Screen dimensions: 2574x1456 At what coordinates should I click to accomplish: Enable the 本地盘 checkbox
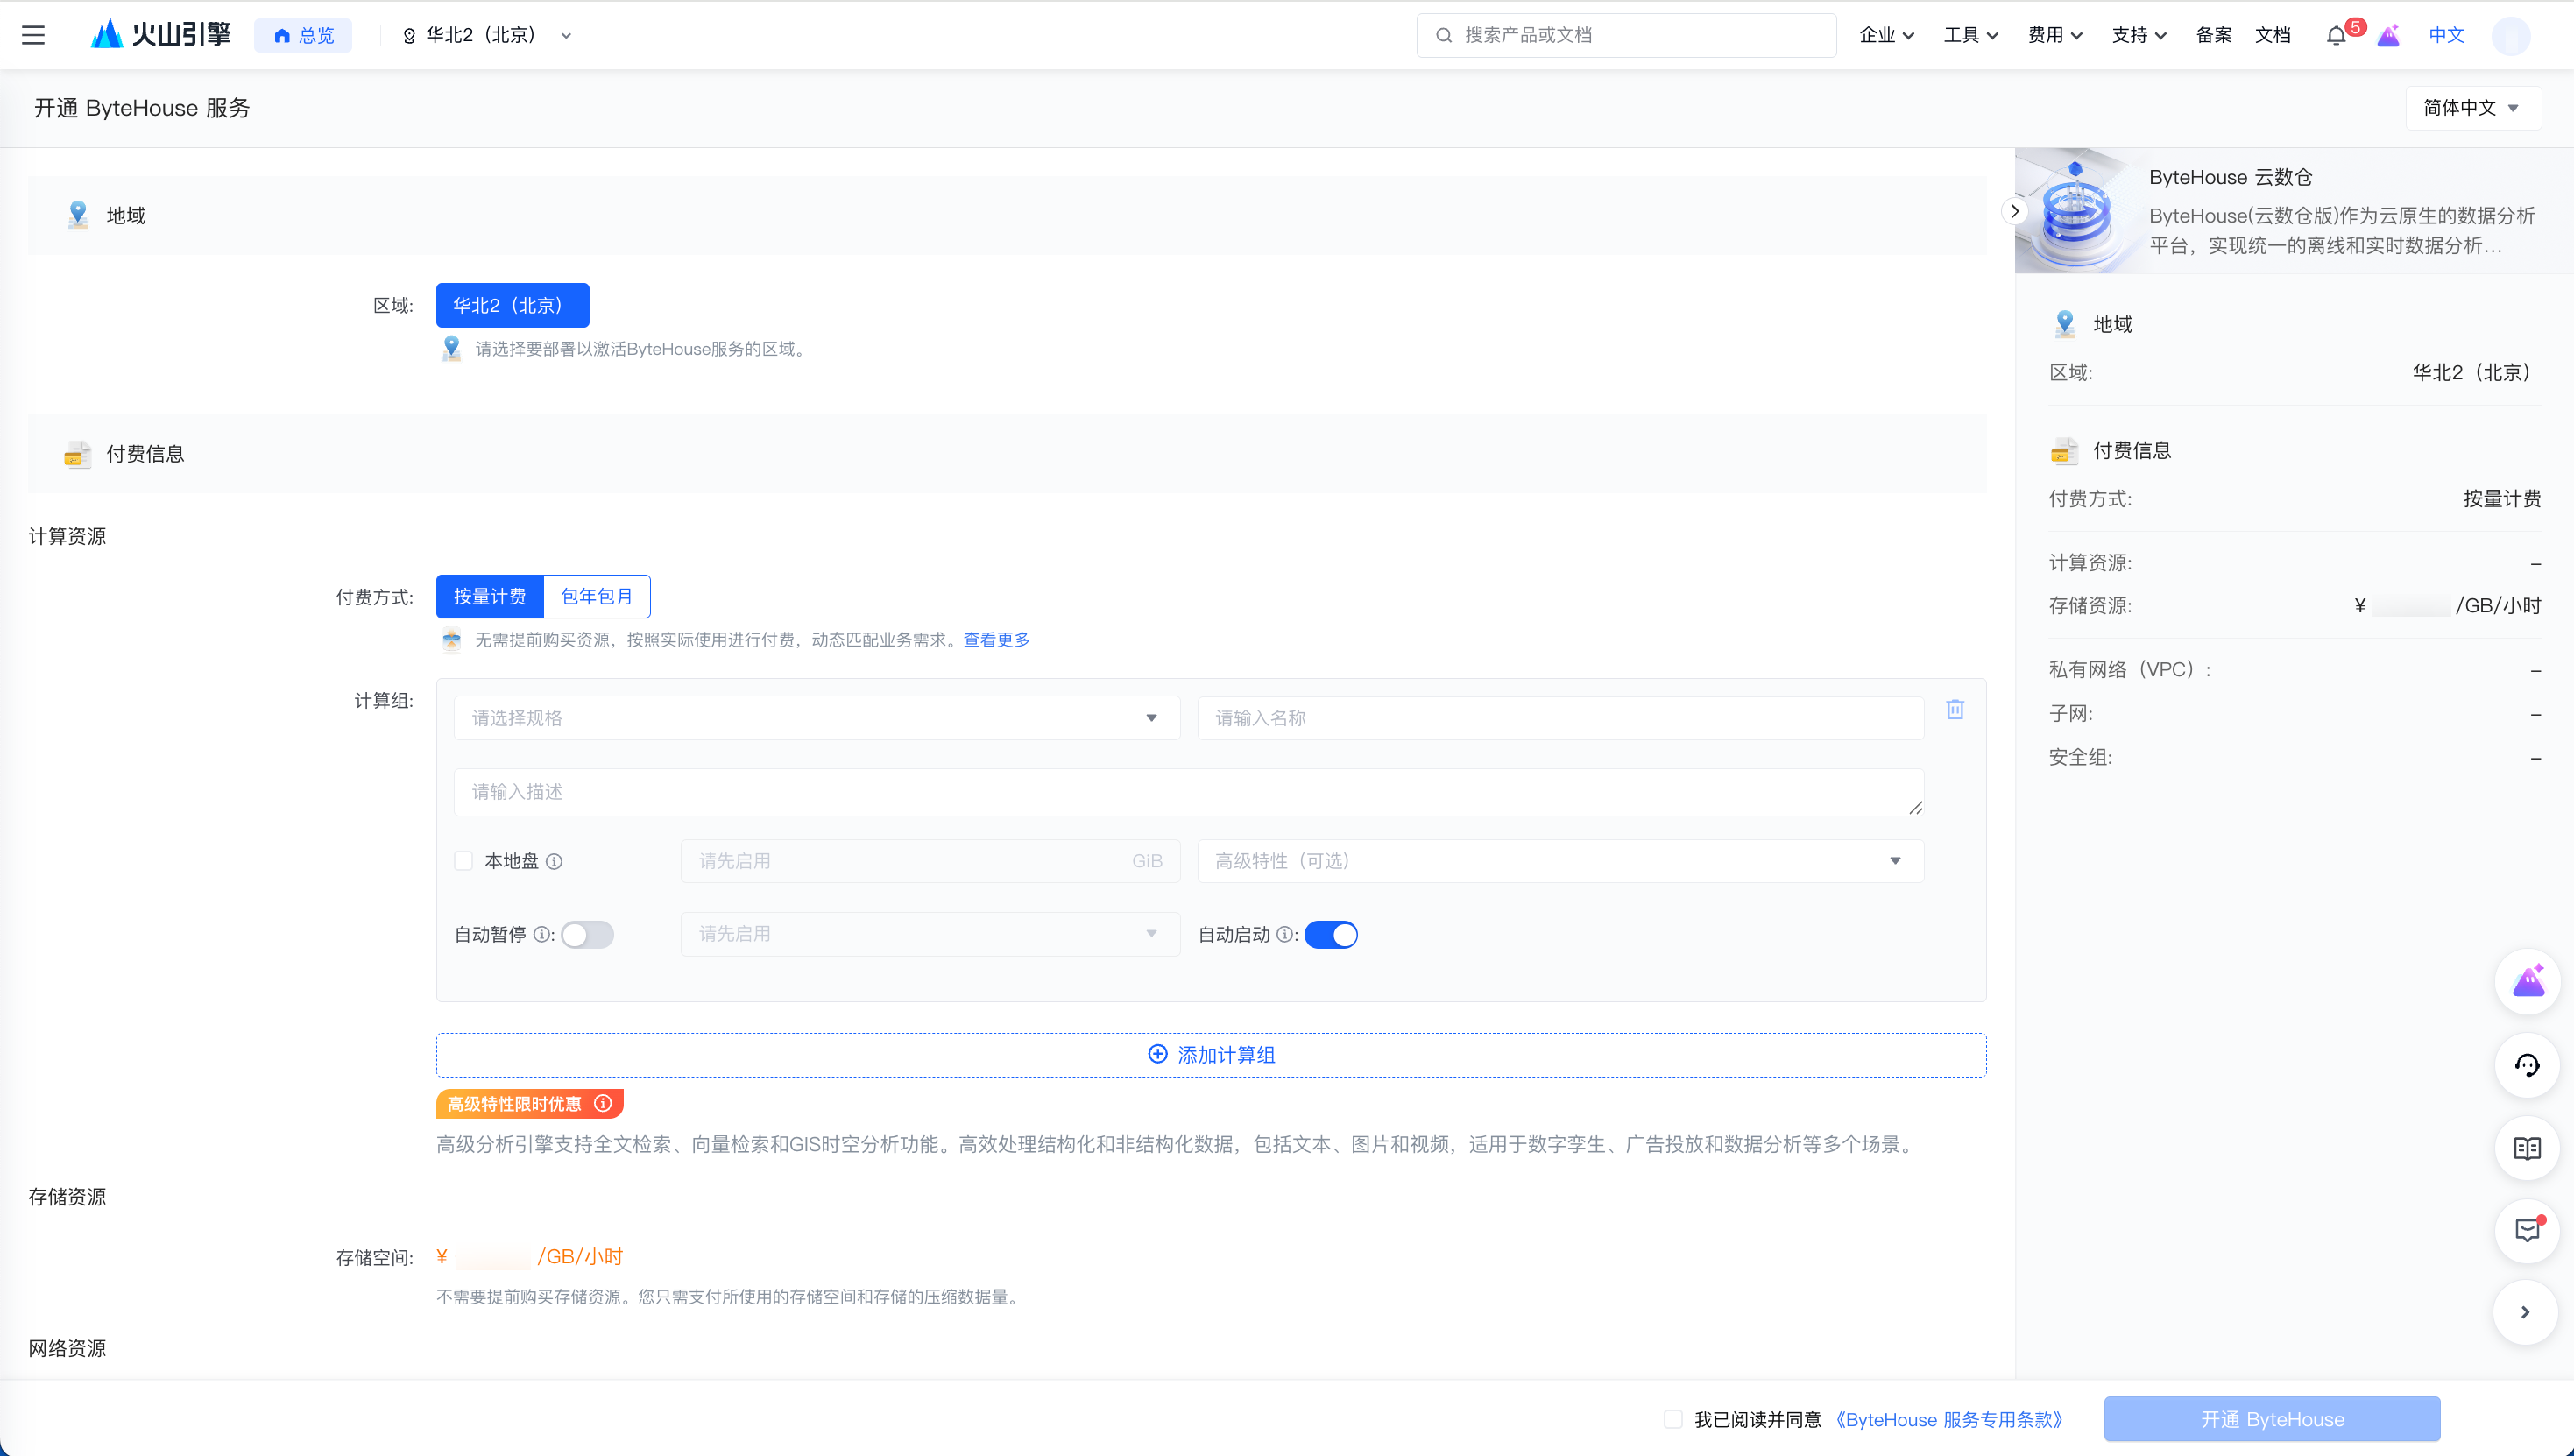(463, 861)
